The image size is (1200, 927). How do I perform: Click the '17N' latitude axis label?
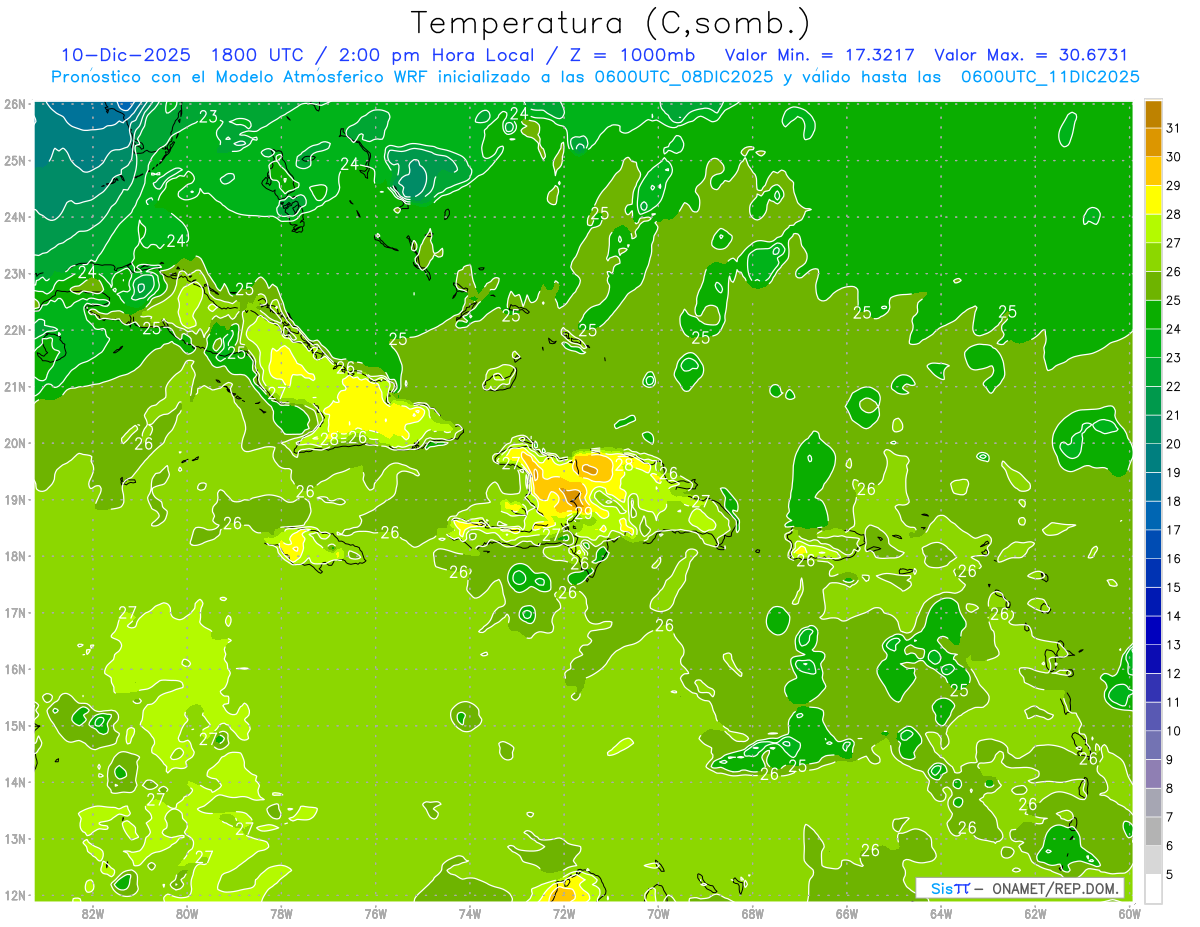tap(15, 613)
